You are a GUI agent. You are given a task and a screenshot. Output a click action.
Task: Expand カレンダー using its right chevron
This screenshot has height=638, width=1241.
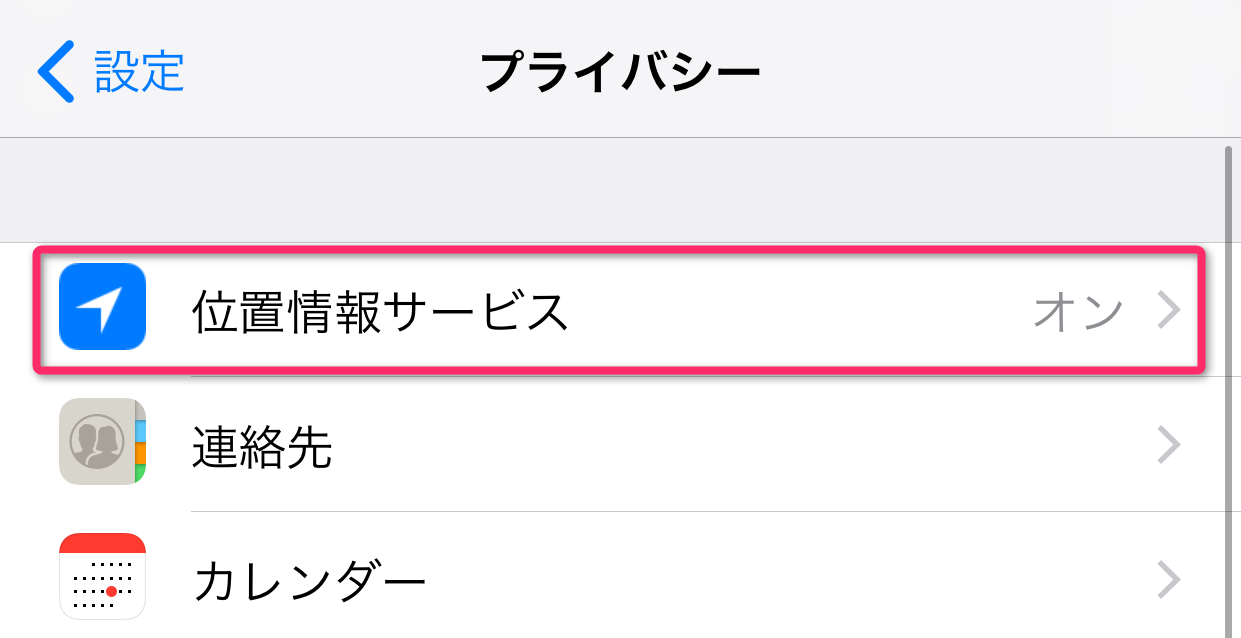click(1169, 580)
